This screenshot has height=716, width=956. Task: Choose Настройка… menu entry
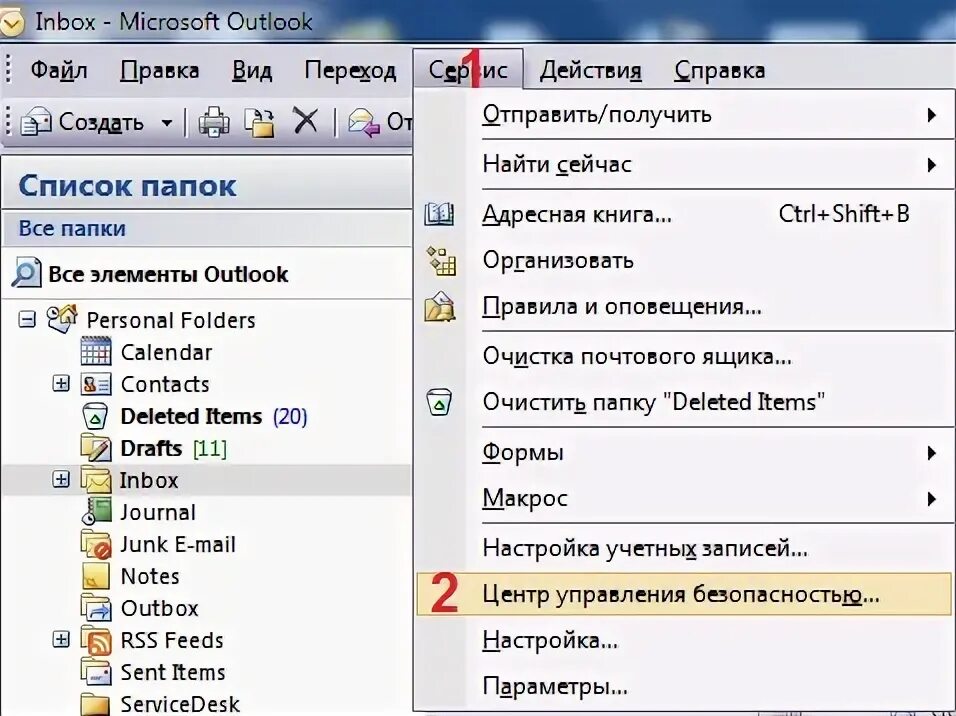tap(683, 640)
